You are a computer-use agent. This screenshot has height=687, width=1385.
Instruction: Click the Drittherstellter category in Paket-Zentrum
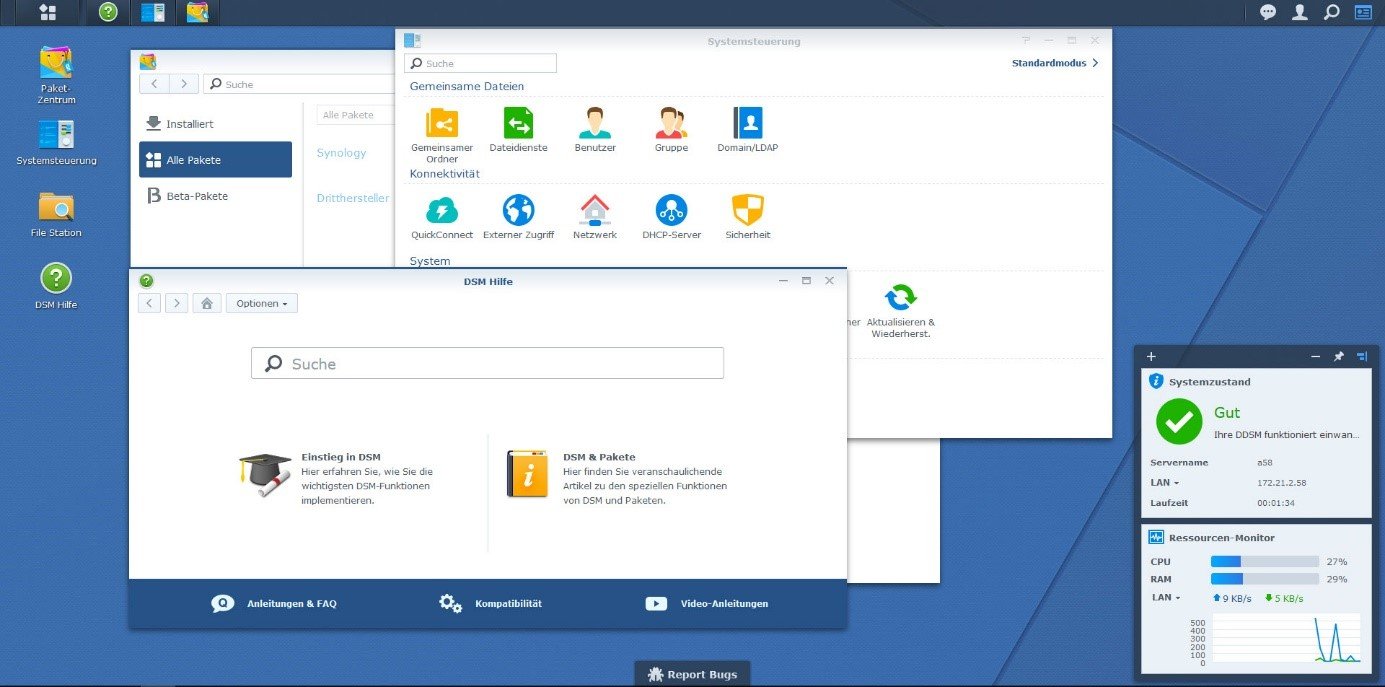[353, 198]
